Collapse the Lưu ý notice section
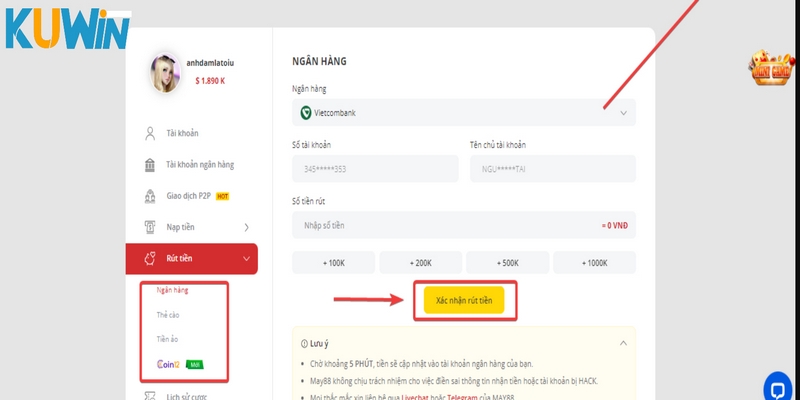This screenshot has width=800, height=400. [x=623, y=343]
